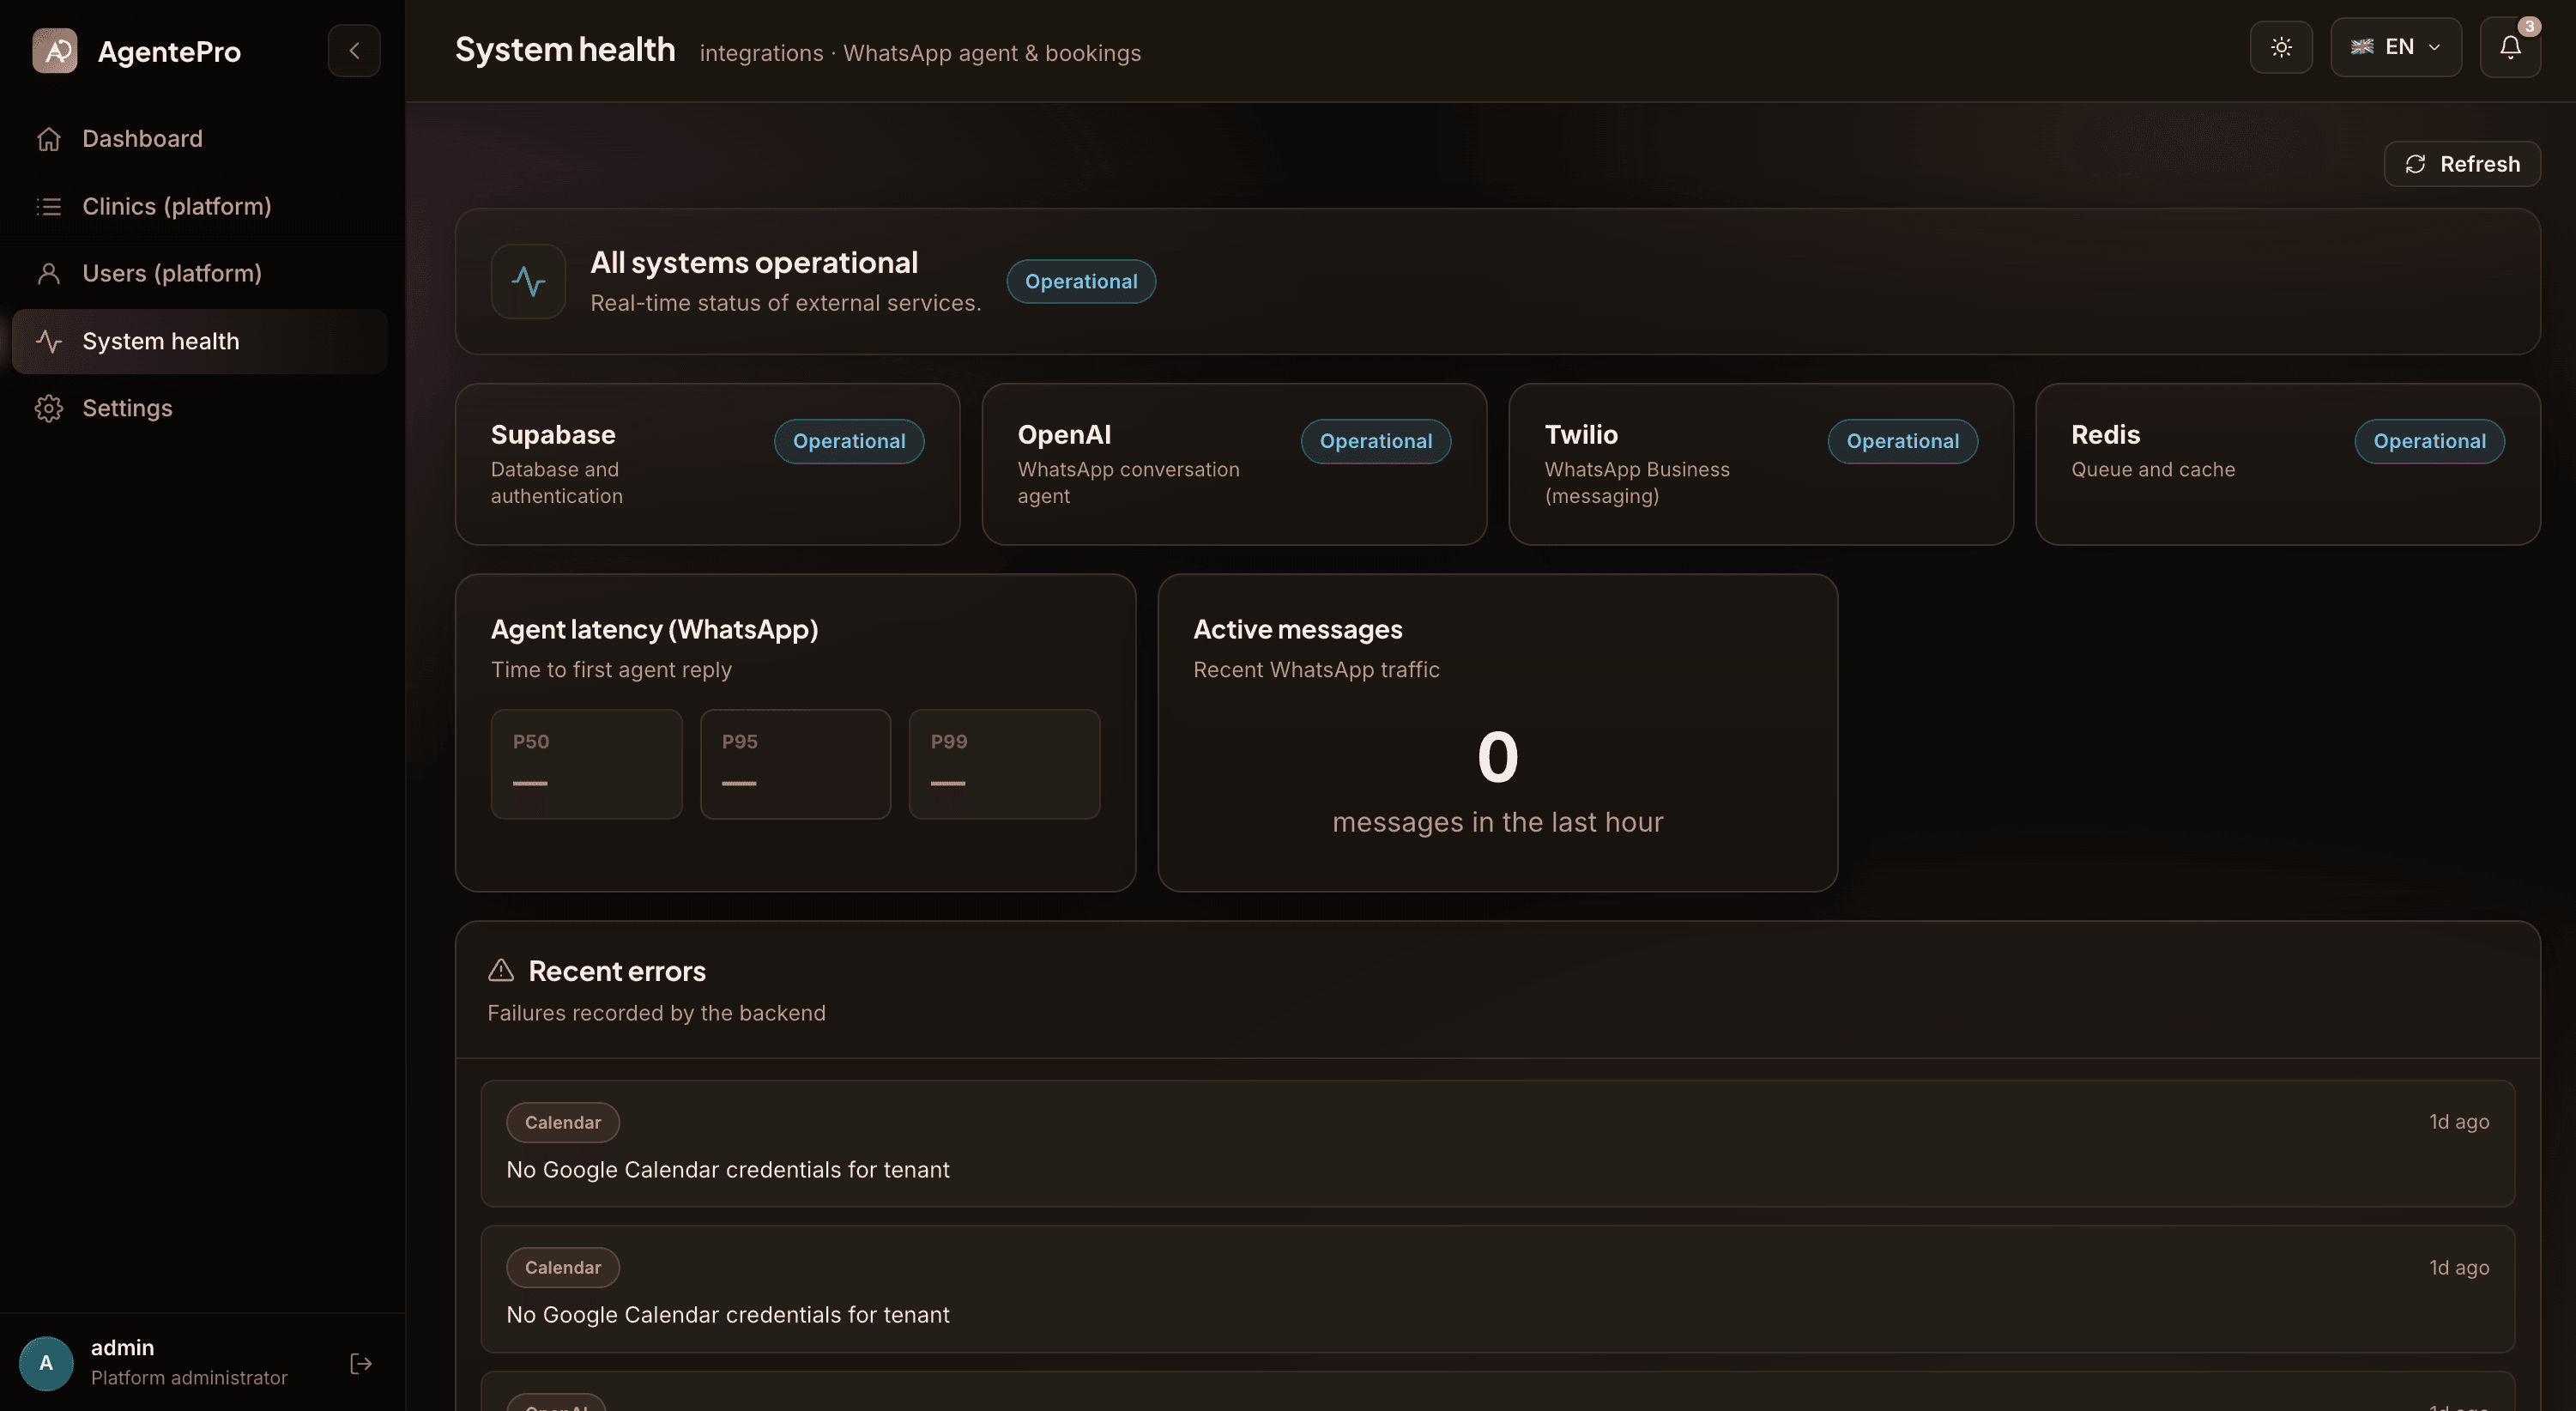The image size is (2576, 1411).
Task: Click the P95 latency box
Action: pyautogui.click(x=795, y=764)
